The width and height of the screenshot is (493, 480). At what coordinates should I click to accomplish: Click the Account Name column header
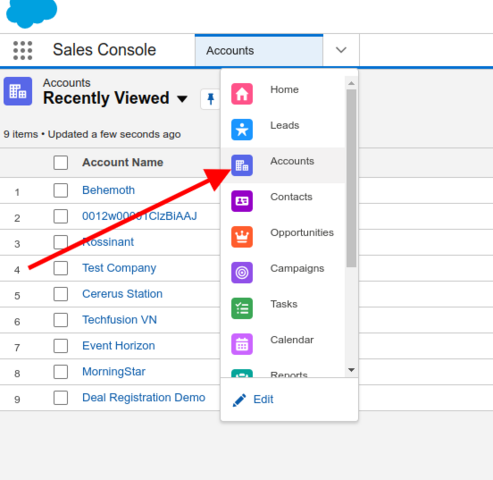pyautogui.click(x=123, y=162)
